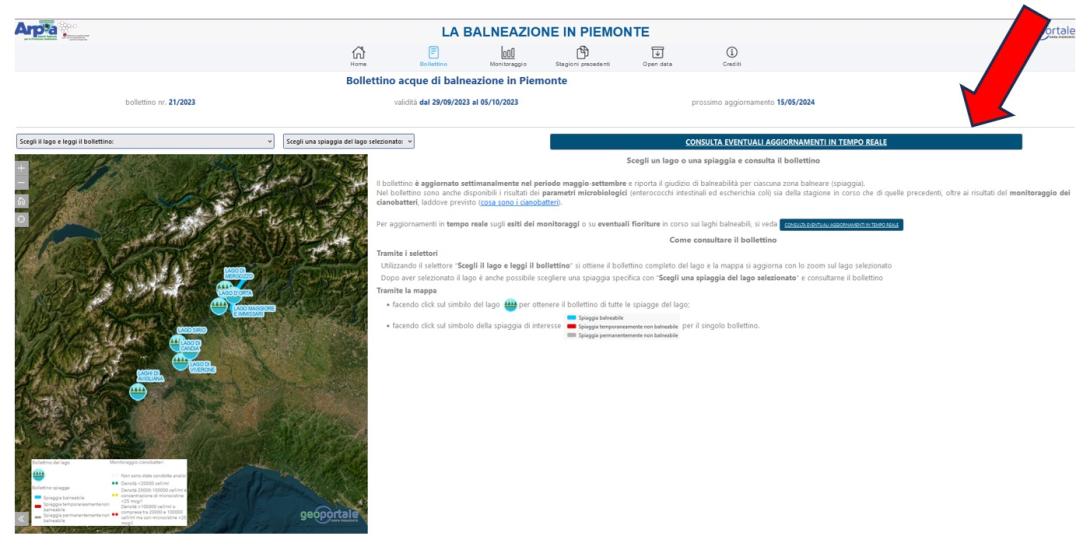
Task: Click the 'LAGO DI VIVERONE' map label
Action: coord(202,366)
